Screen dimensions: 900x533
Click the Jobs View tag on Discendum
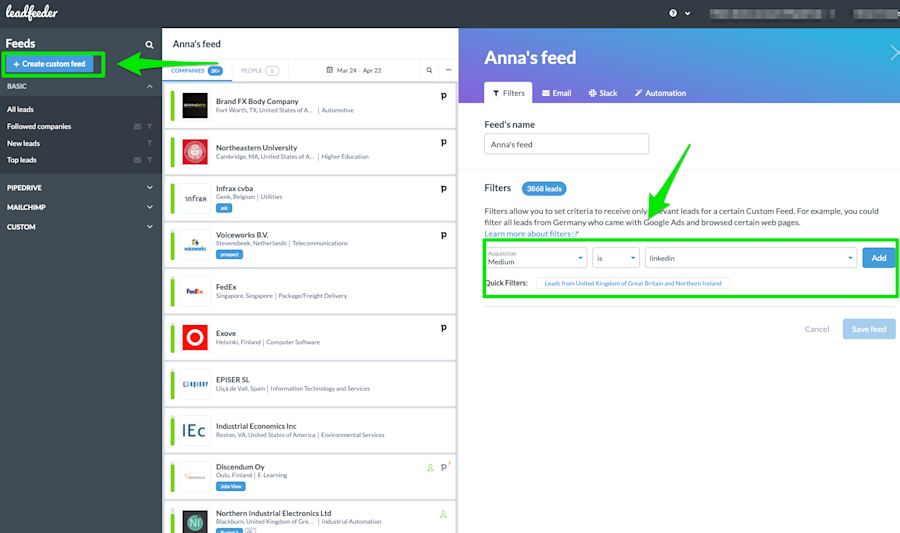click(231, 487)
